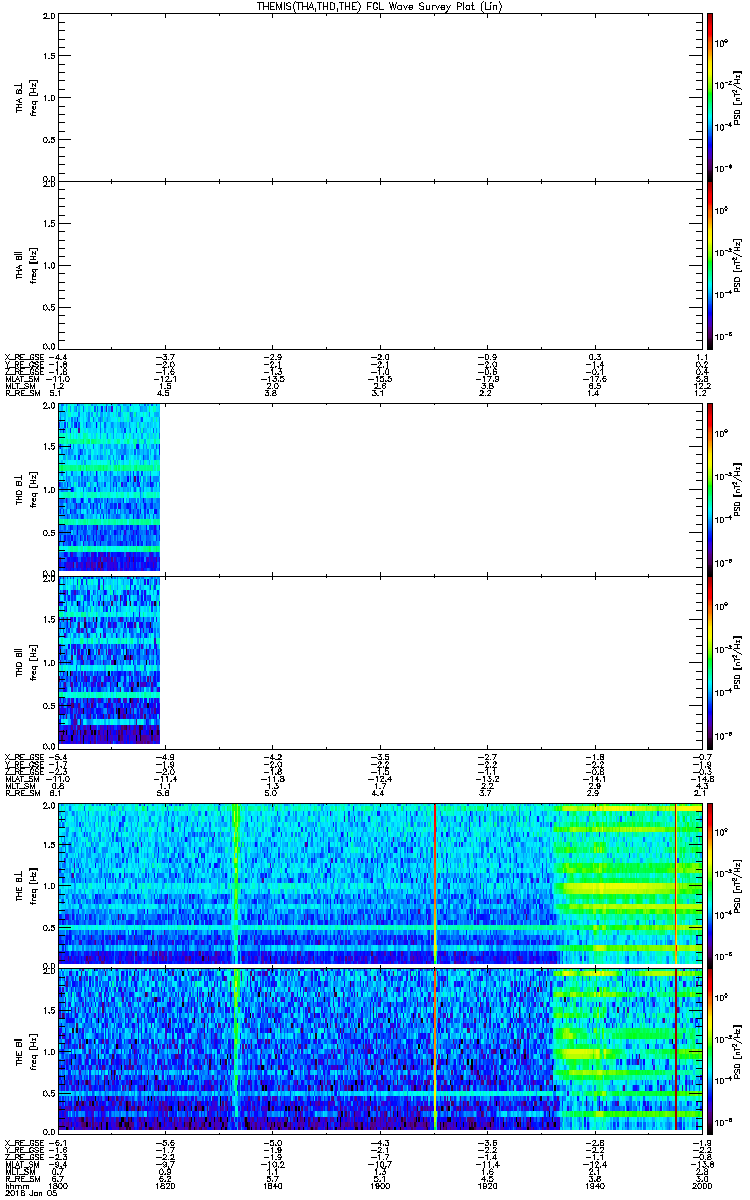Click the THA B-perpendicular freq [Hz] axis label
This screenshot has height=1200, width=750.
click(x=34, y=97)
